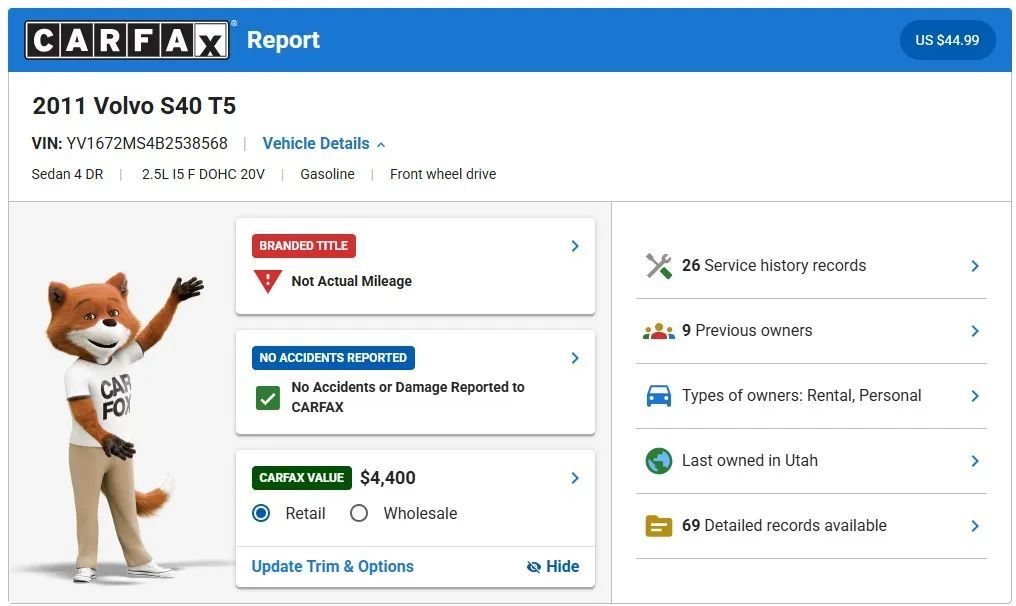This screenshot has height=606, width=1016.
Task: Open the CARFAX Value details arrow
Action: coord(574,478)
